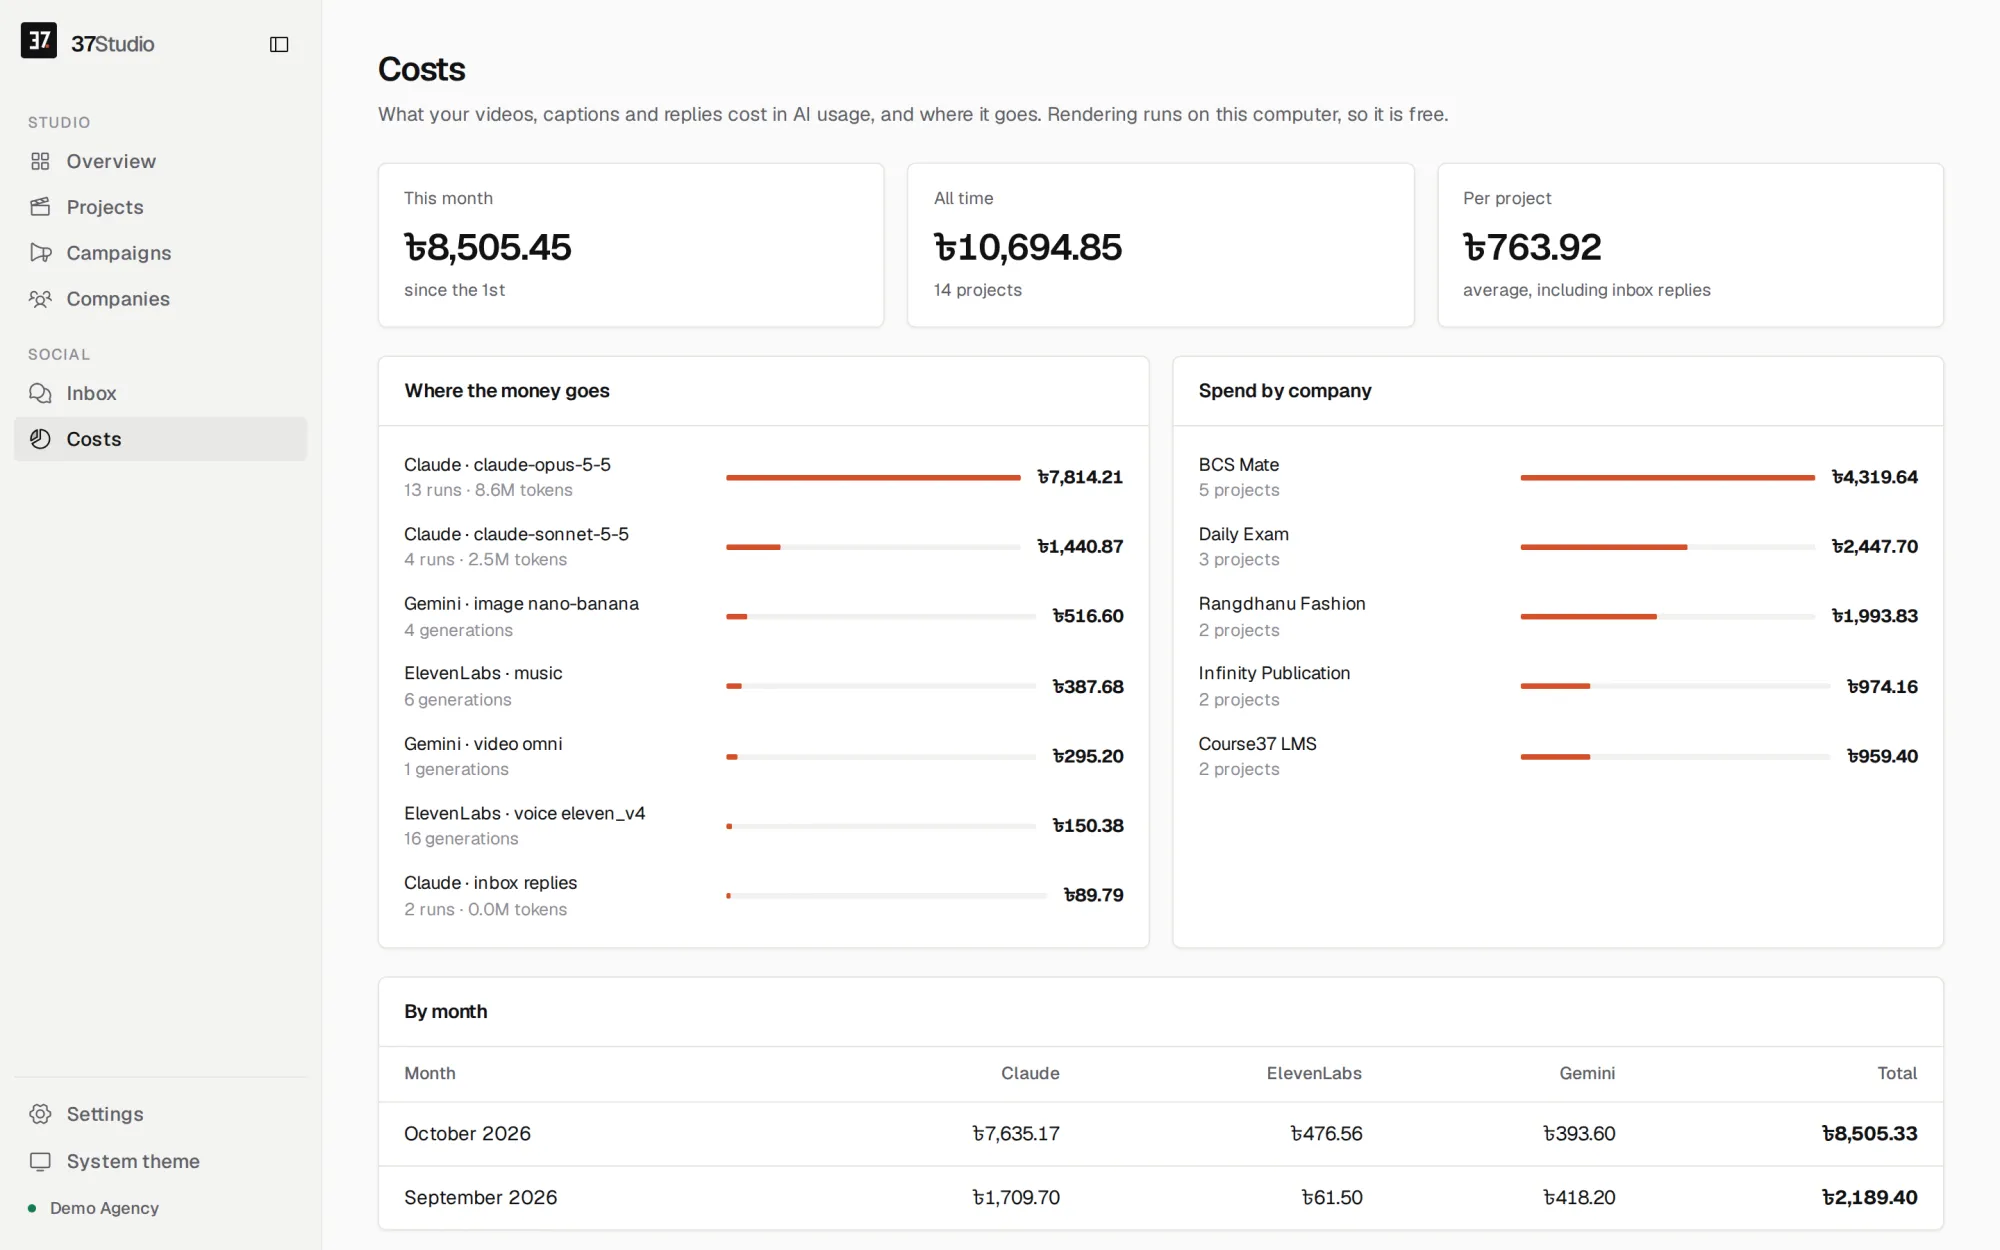The width and height of the screenshot is (2000, 1250).
Task: Click the ৳61.50 ElevenLabs cell
Action: (x=1332, y=1198)
